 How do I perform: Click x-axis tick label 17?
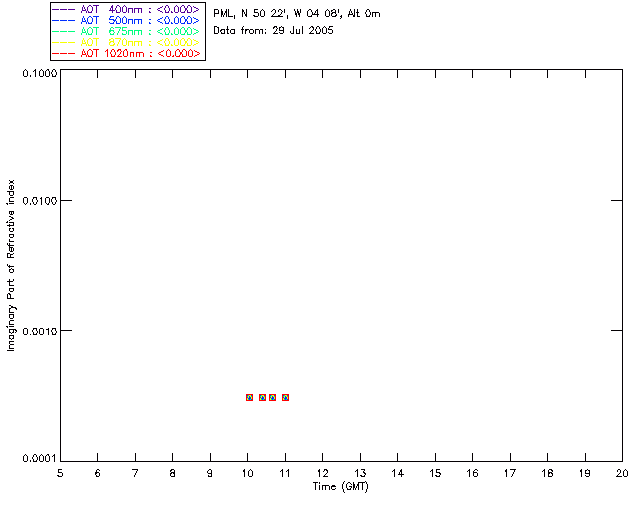(x=510, y=473)
